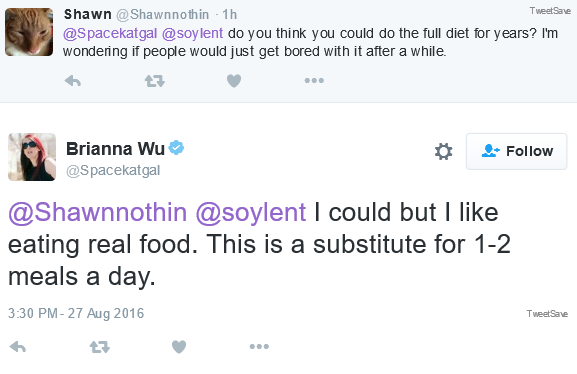Open @soylent mention in Brianna's tweet
This screenshot has height=374, width=577.
point(251,212)
